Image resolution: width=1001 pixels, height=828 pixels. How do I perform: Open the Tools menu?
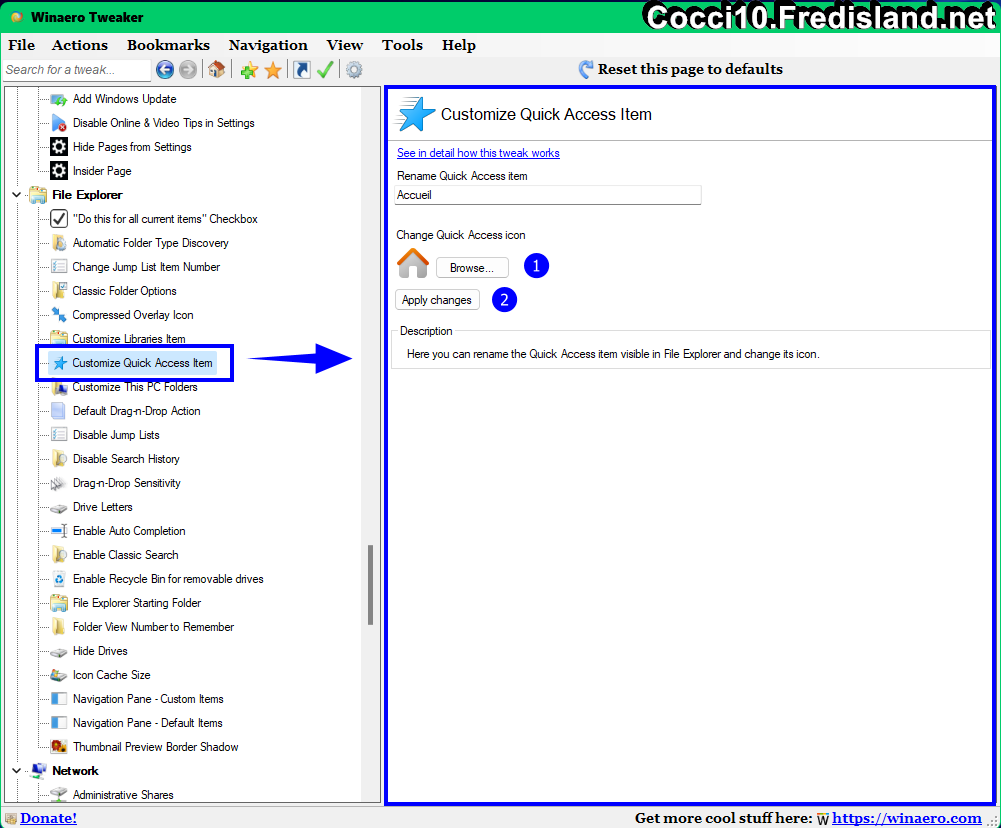pyautogui.click(x=402, y=45)
